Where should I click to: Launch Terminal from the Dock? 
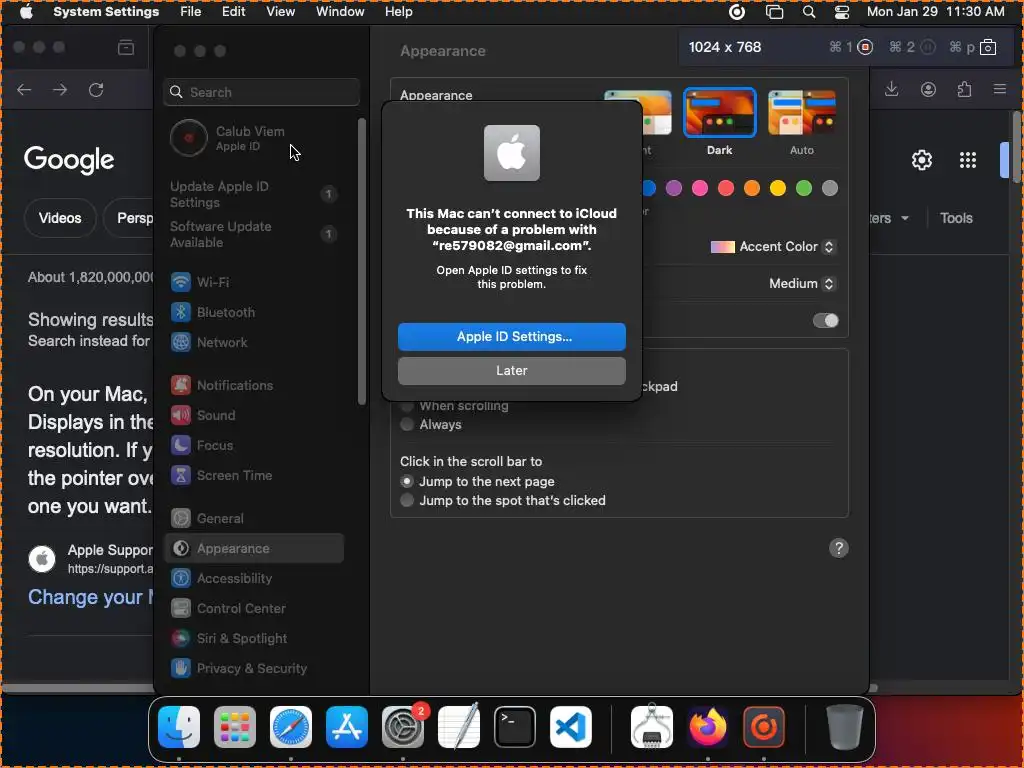(515, 727)
